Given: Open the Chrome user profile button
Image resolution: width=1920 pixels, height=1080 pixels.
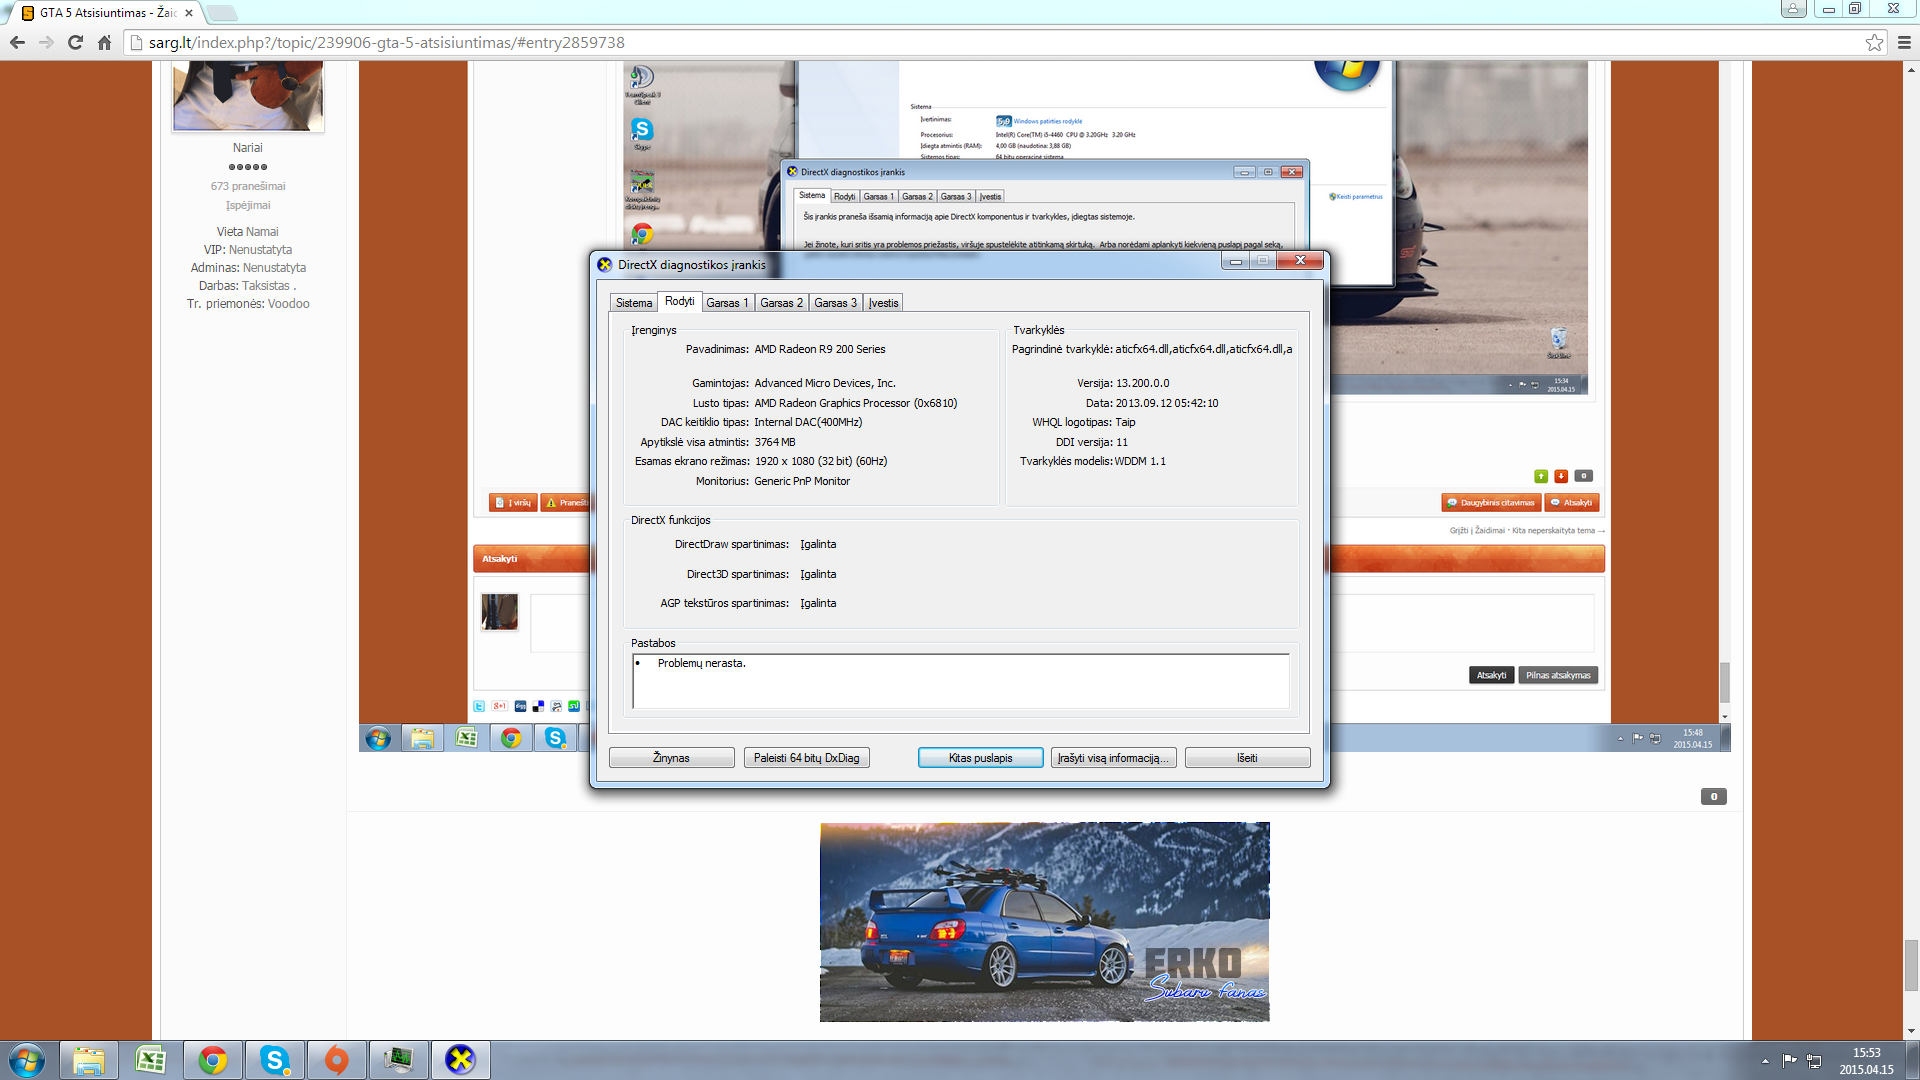Looking at the screenshot, I should click(x=1793, y=9).
